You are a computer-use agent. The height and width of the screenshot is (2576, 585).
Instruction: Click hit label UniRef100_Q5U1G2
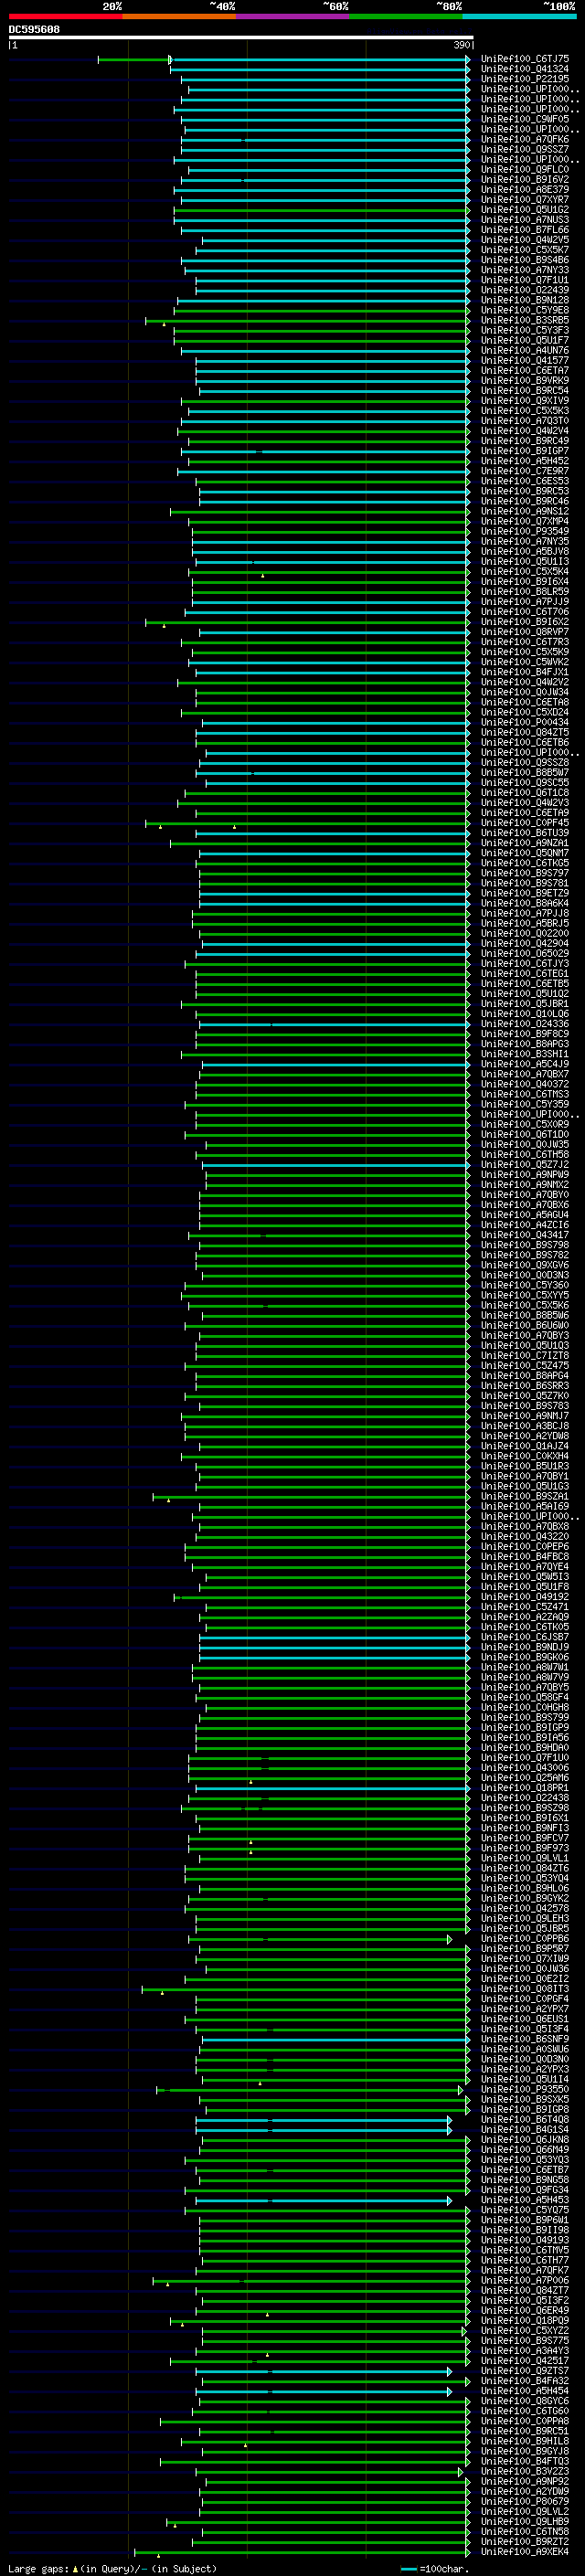[525, 210]
